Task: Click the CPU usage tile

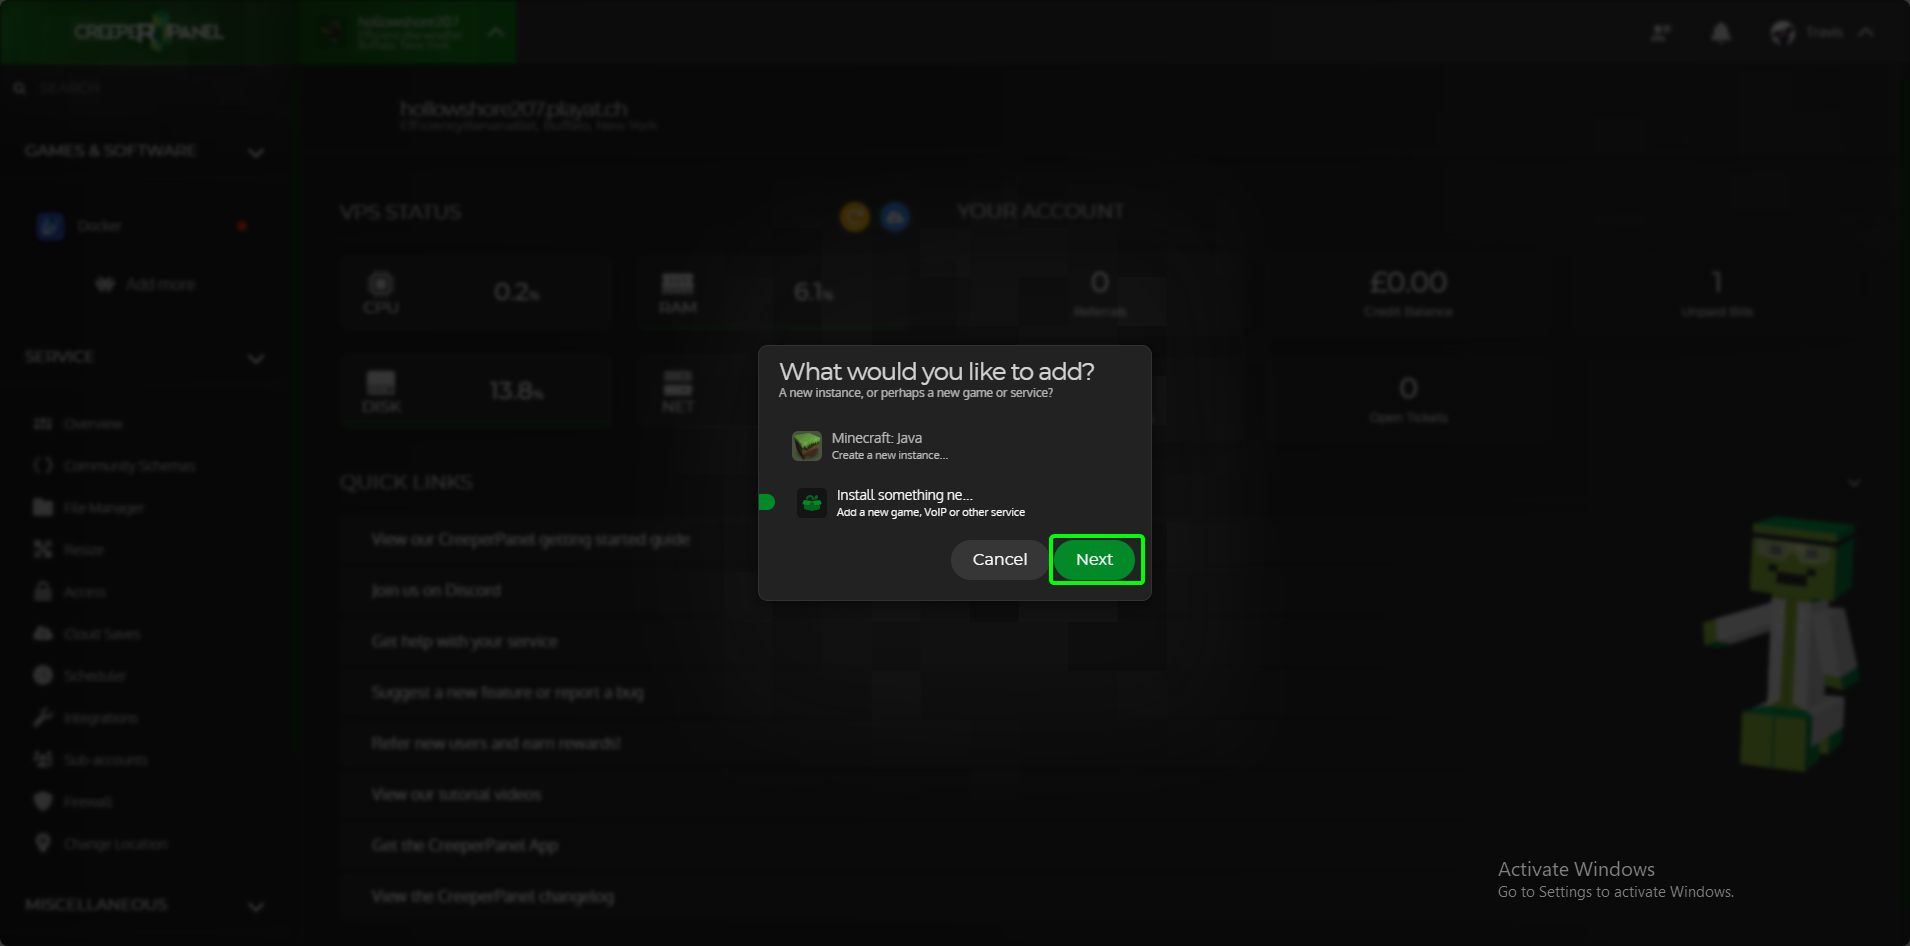Action: click(x=475, y=292)
